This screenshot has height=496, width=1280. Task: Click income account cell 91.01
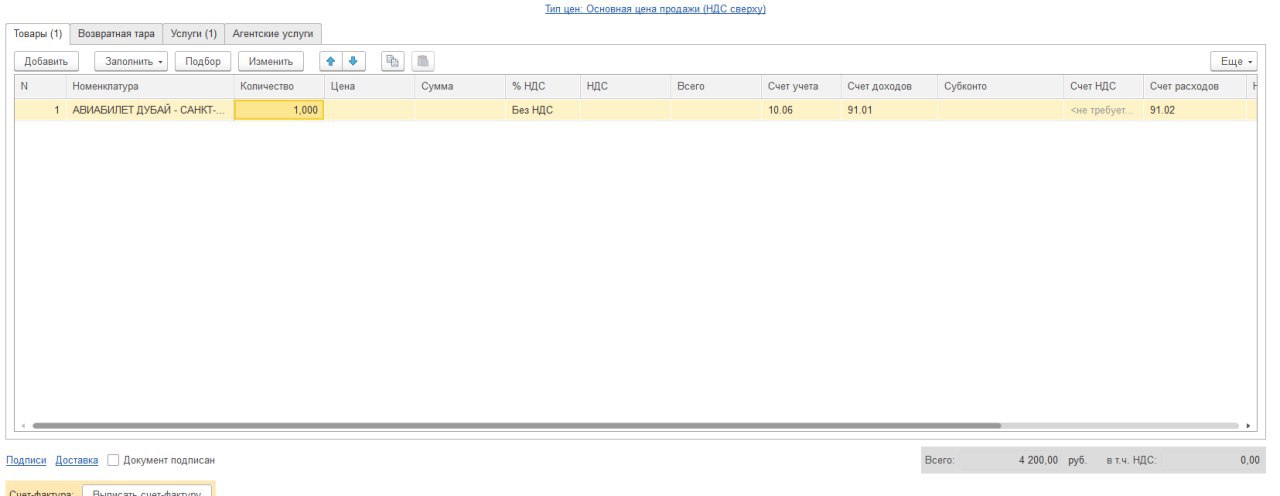coord(889,110)
